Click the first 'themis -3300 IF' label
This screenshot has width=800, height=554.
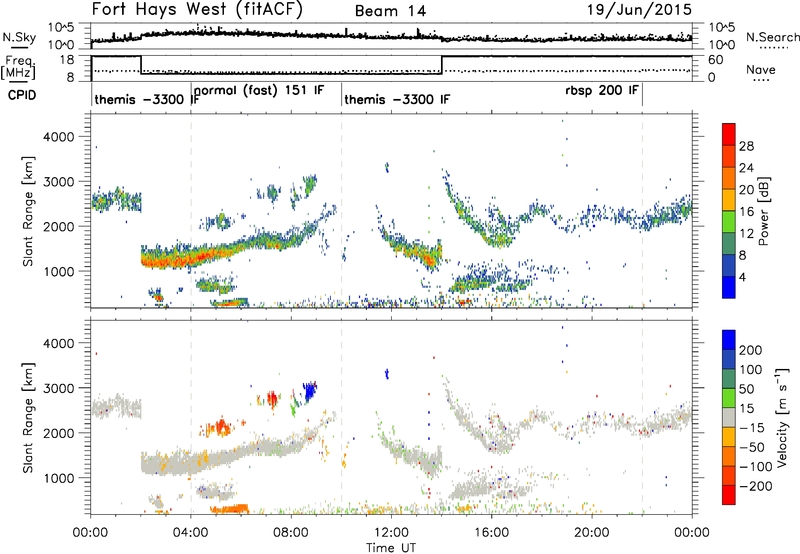tap(146, 99)
